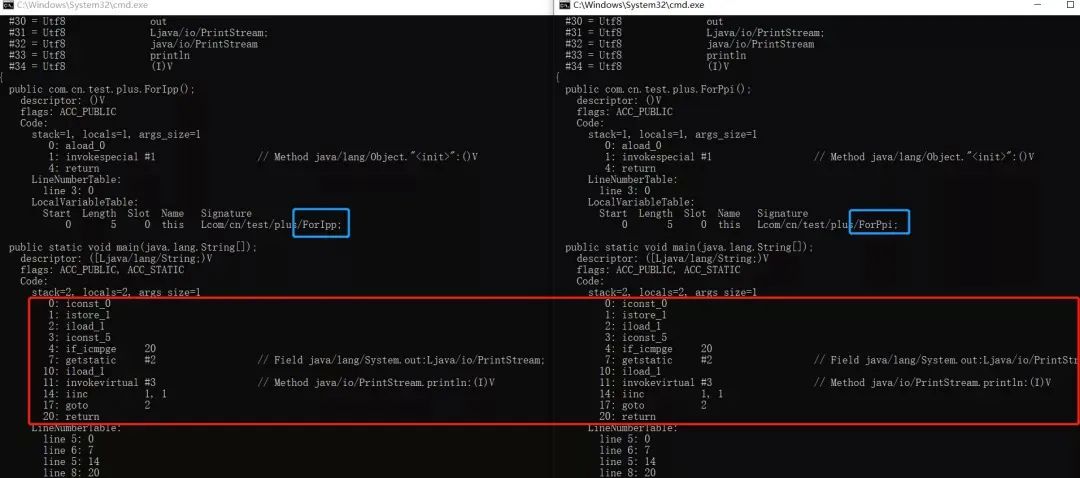Click '0: aload_0' instruction in left window
Screen dimensions: 1080x478
pyautogui.click(x=76, y=146)
